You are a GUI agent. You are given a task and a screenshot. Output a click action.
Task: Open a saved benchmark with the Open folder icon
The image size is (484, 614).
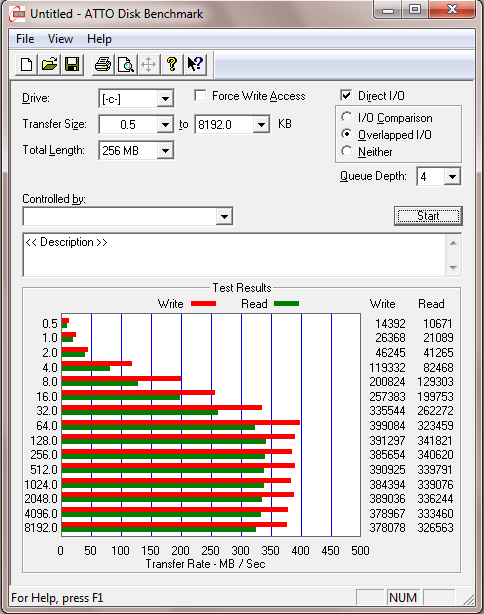[x=49, y=64]
